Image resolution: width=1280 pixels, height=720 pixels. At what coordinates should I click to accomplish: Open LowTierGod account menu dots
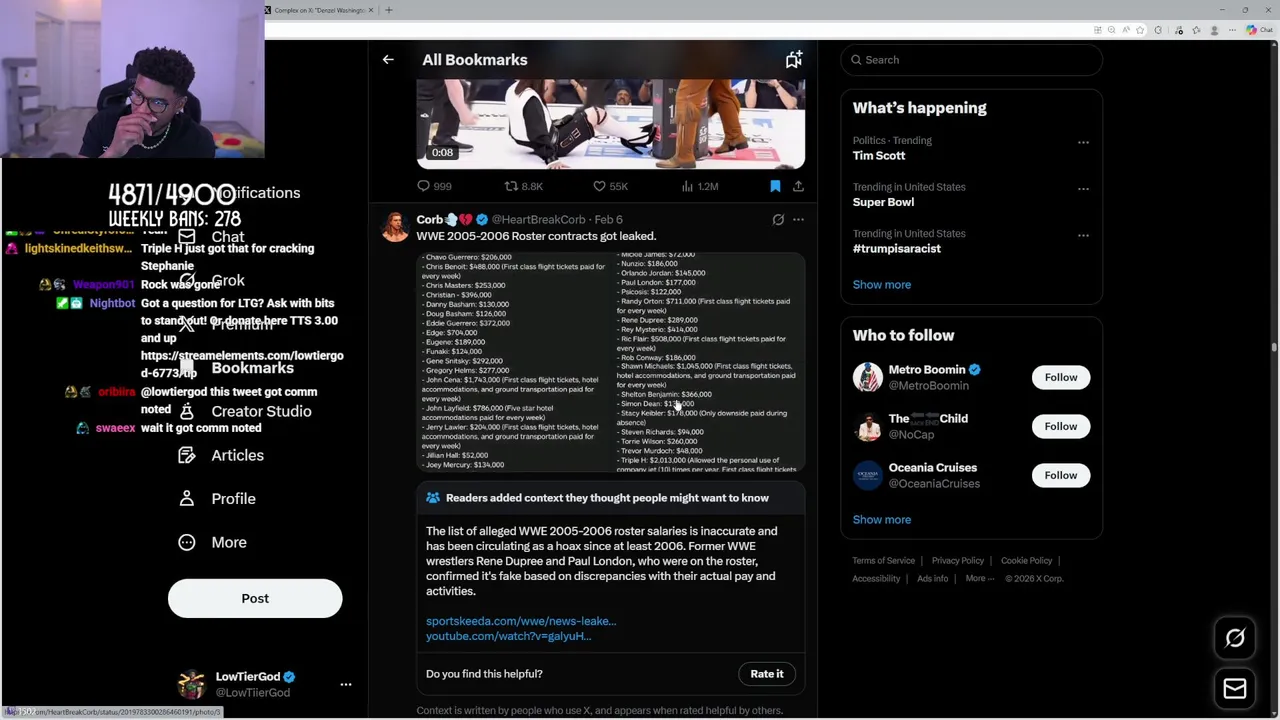[346, 684]
